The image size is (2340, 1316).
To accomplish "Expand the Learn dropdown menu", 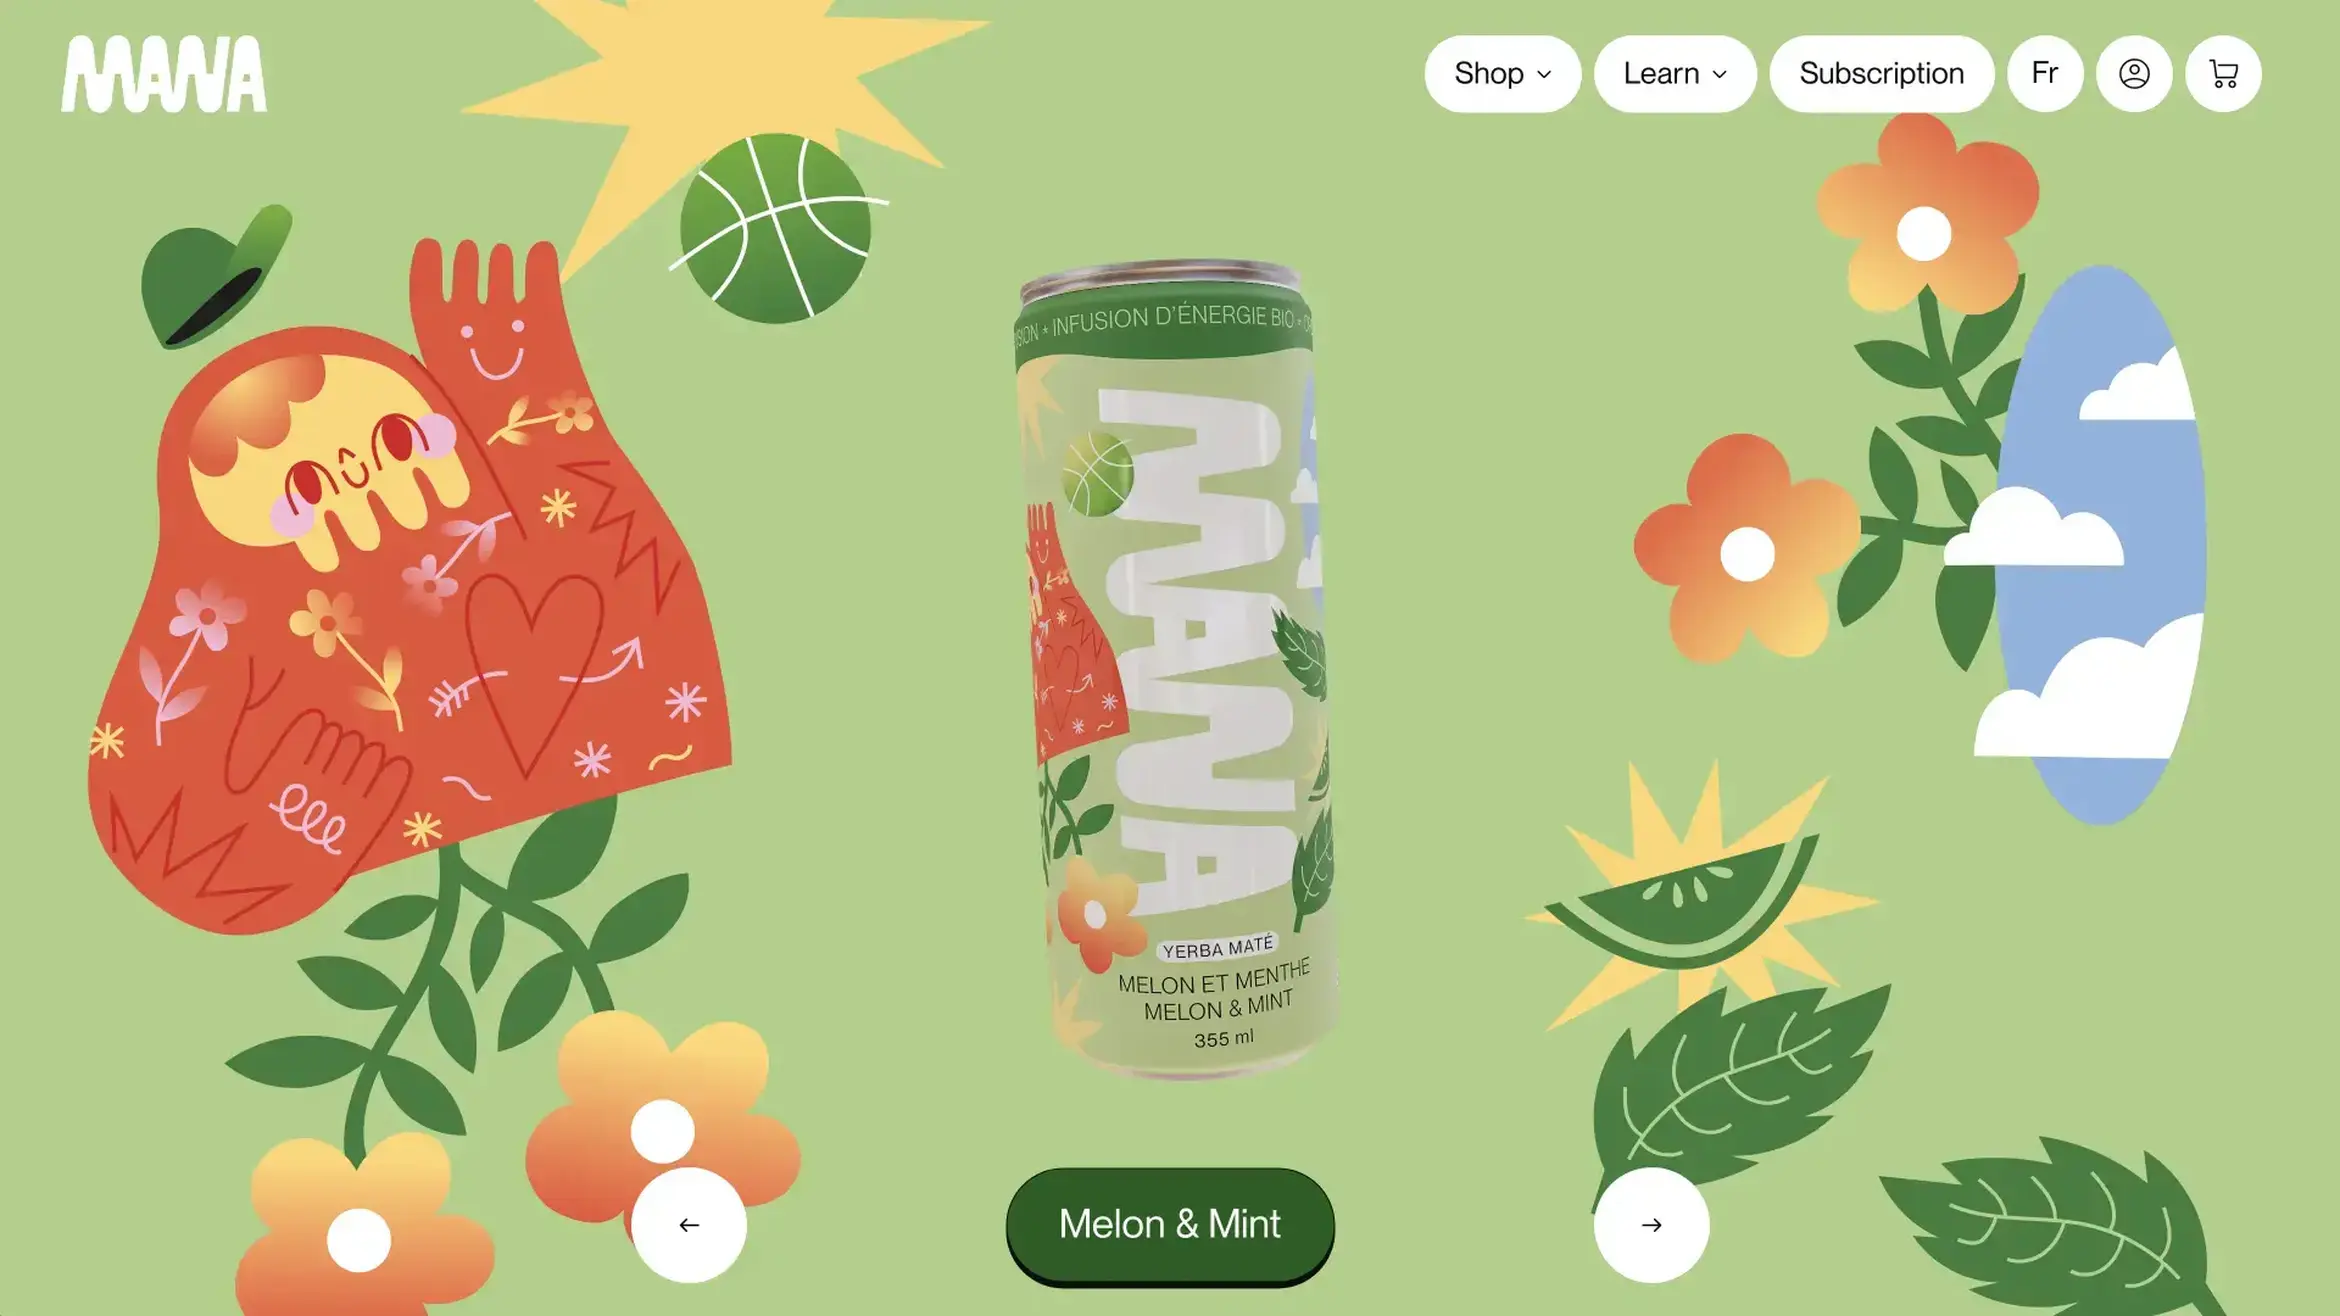I will [x=1675, y=74].
